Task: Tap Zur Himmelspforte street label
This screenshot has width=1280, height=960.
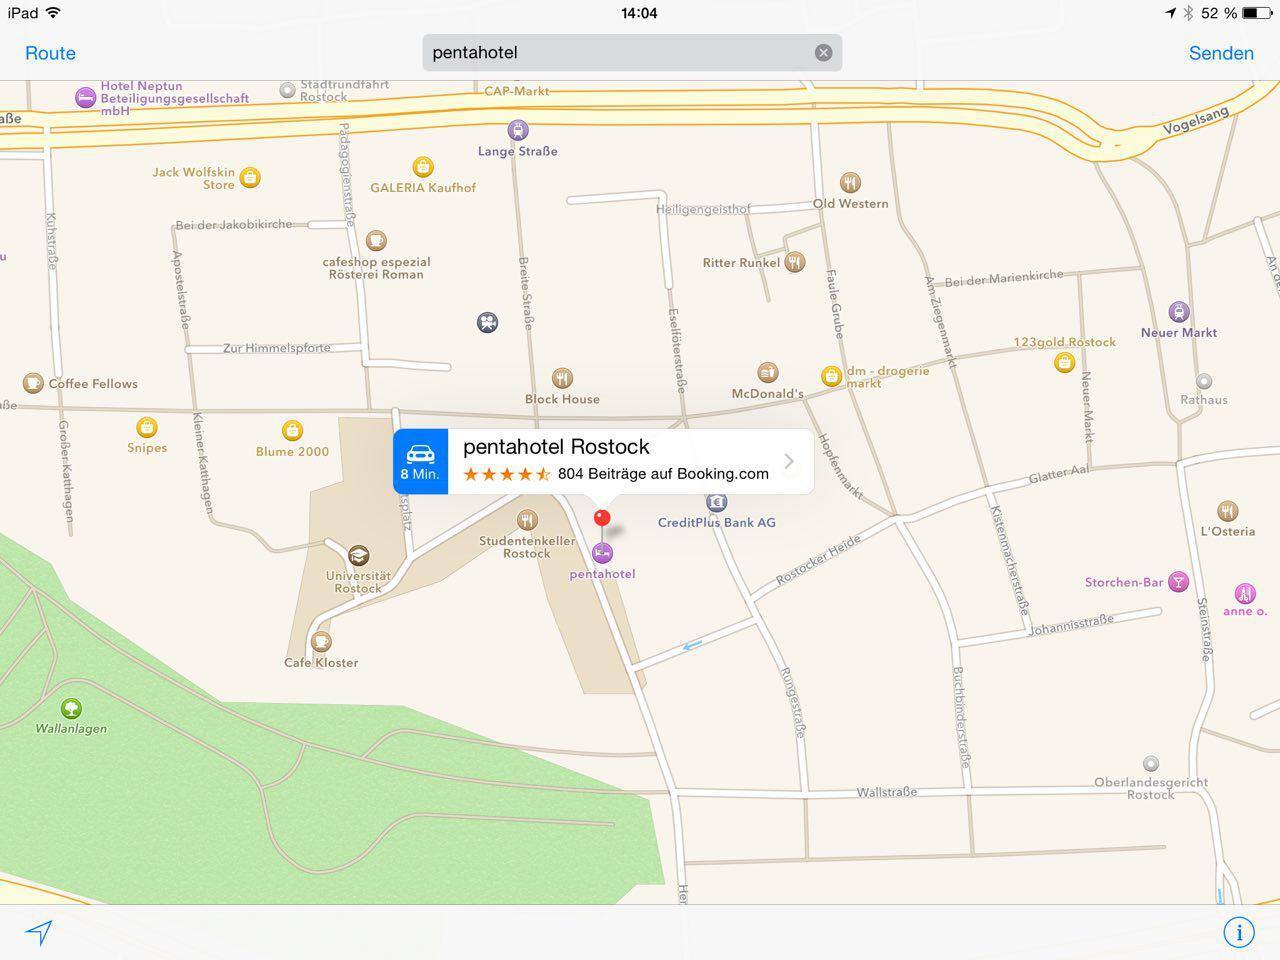Action: [276, 348]
